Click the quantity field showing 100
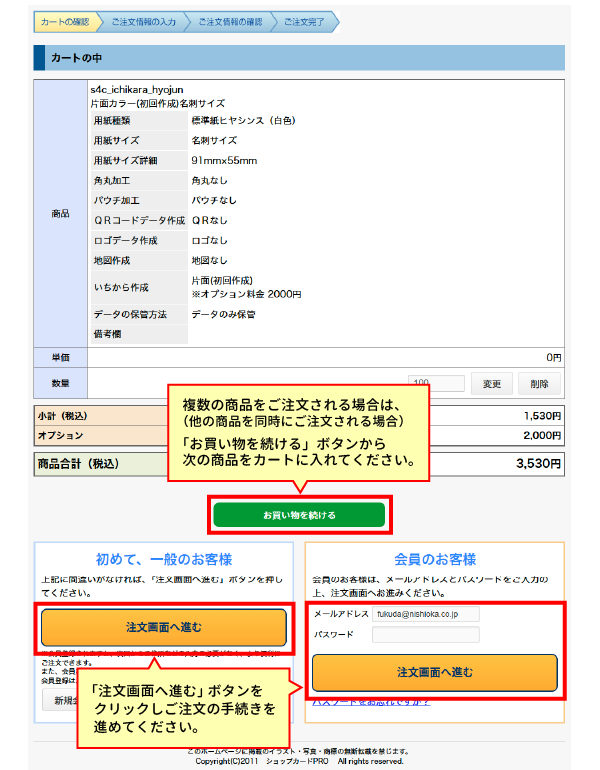Screen dimensions: 600x770 [437, 384]
